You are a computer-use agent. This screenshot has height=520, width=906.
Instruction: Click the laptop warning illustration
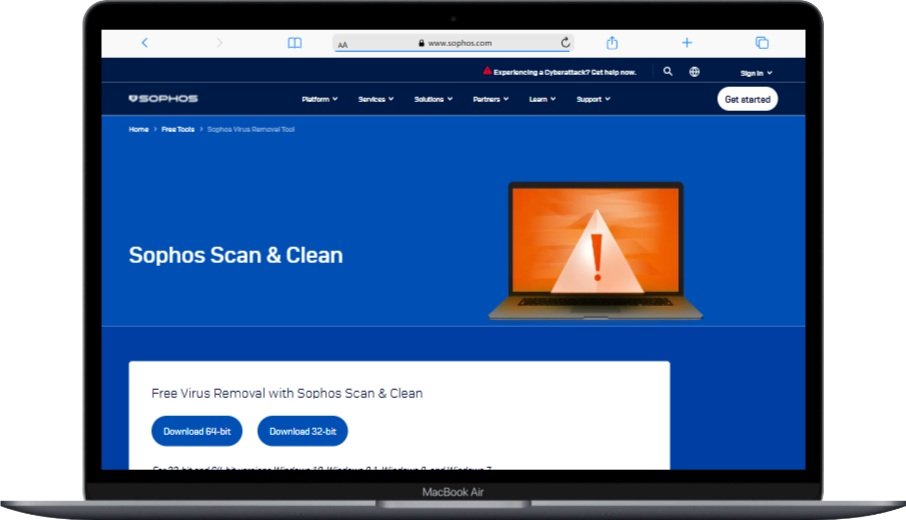tap(595, 250)
